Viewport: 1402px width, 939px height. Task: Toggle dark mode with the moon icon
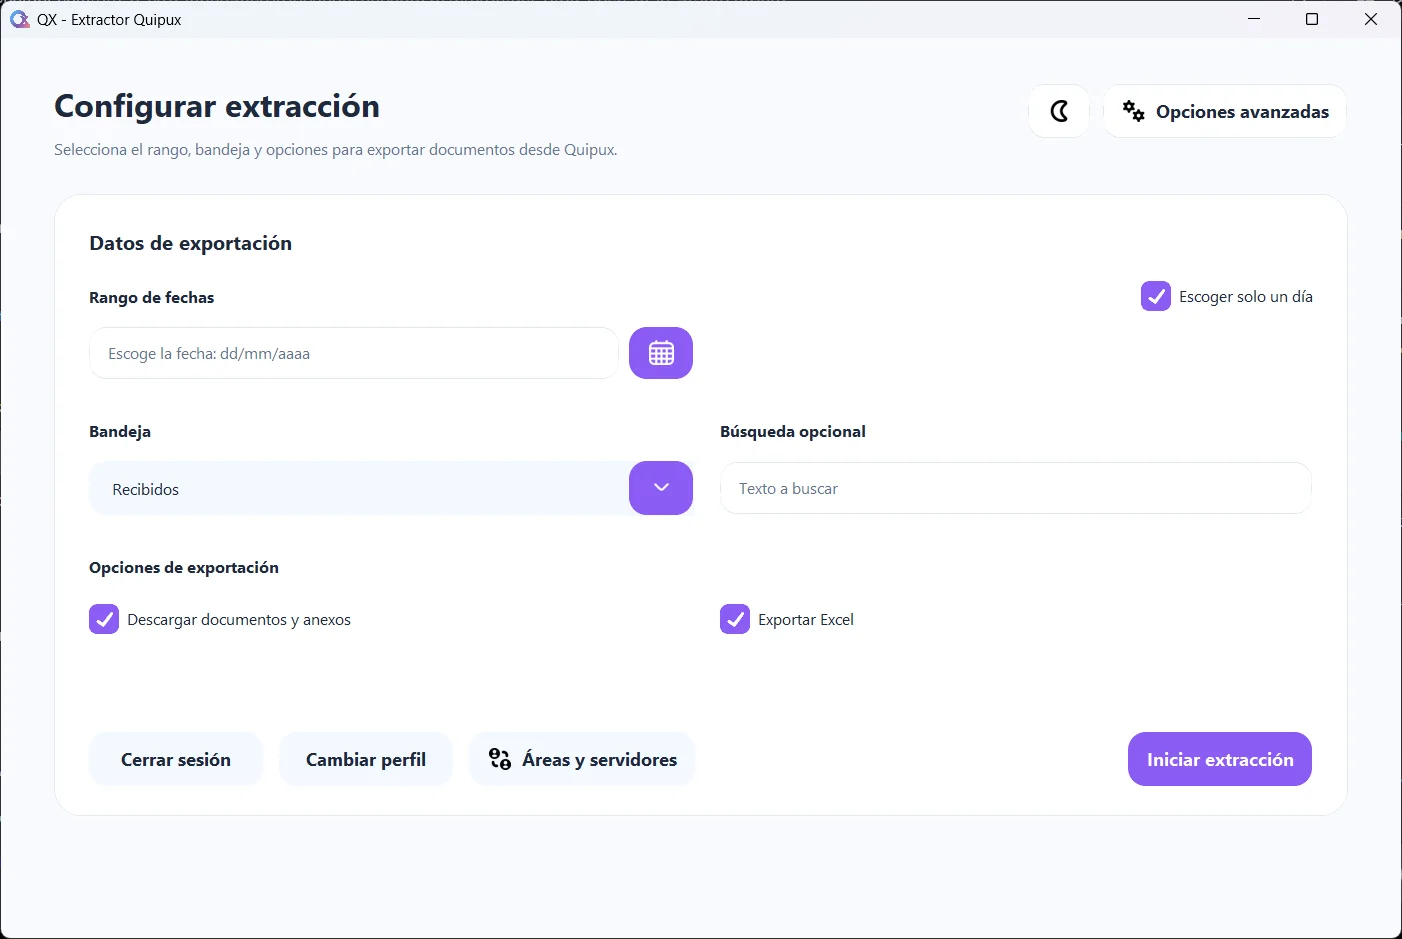(1059, 111)
